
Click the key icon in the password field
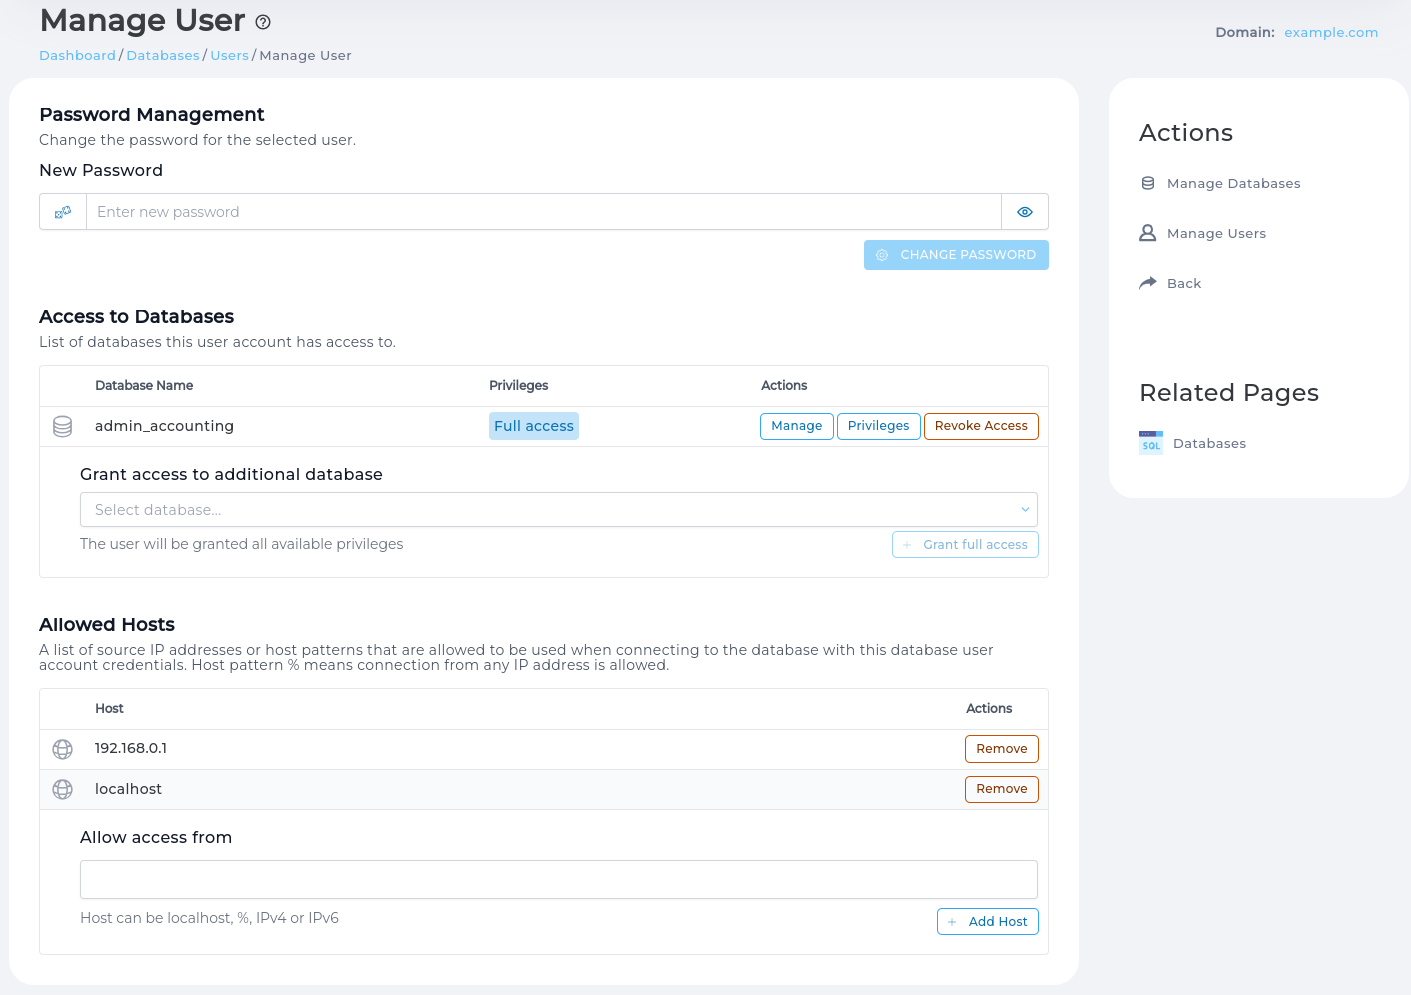(x=62, y=211)
